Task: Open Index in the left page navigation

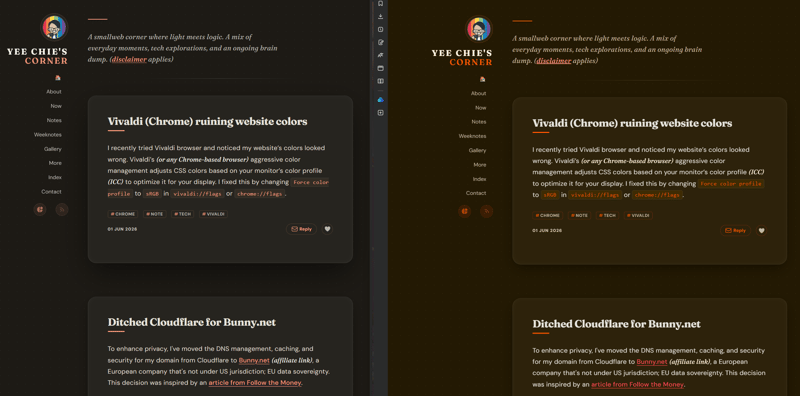Action: (x=55, y=178)
